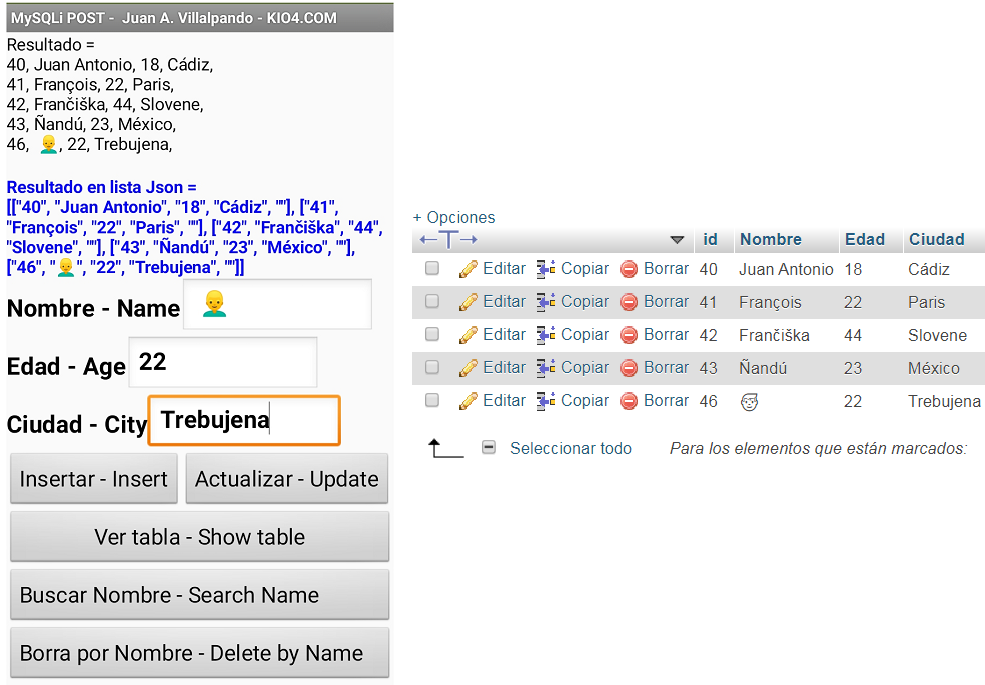The height and width of the screenshot is (685, 985).
Task: Click the pencil Editar icon in Trebujena row
Action: tap(468, 401)
